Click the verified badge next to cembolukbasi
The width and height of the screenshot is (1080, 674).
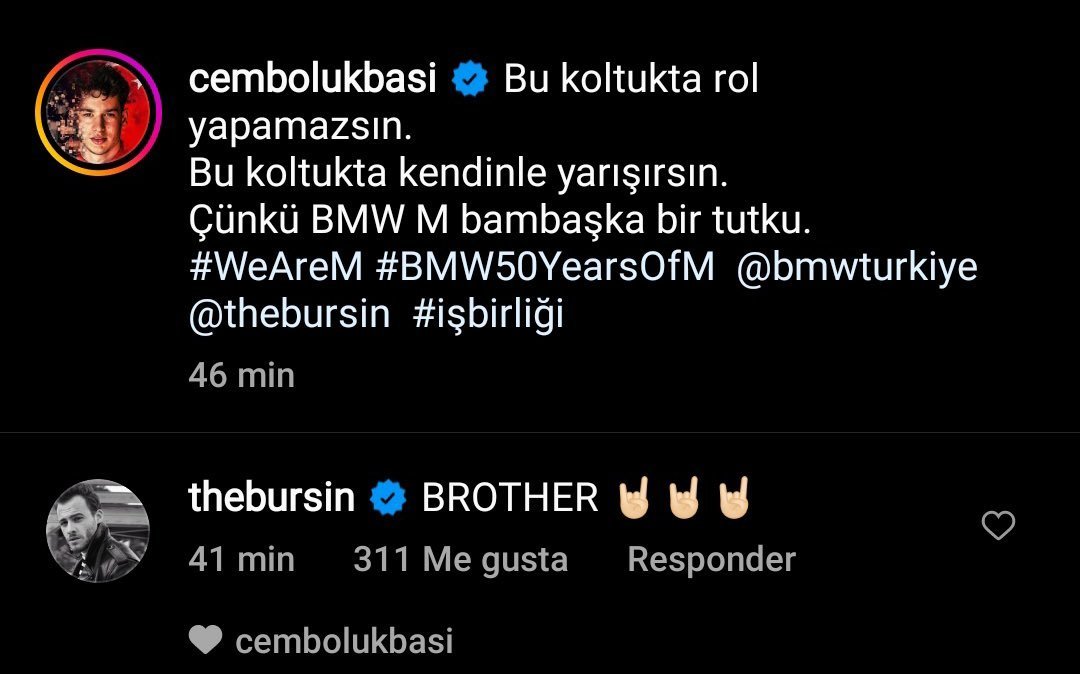click(x=470, y=78)
